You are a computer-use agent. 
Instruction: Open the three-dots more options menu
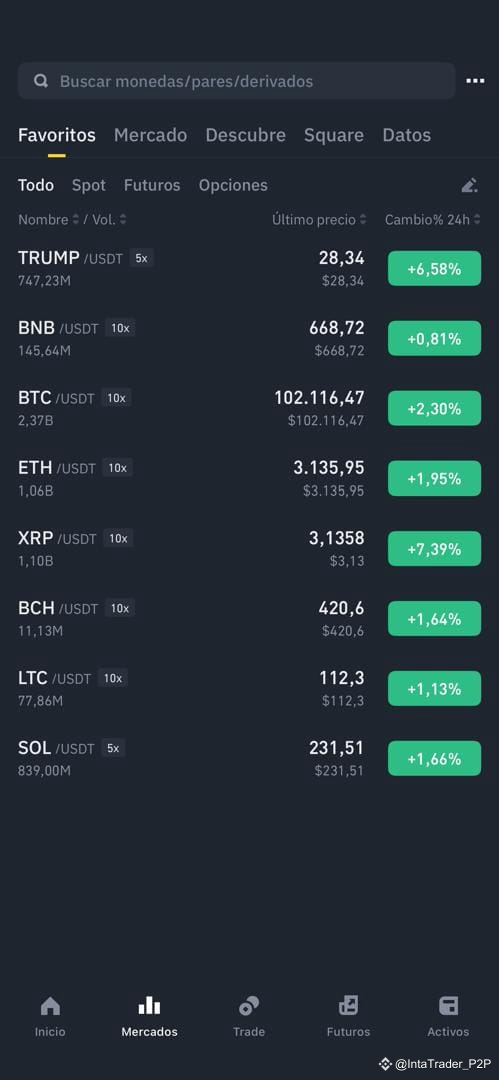click(x=475, y=81)
